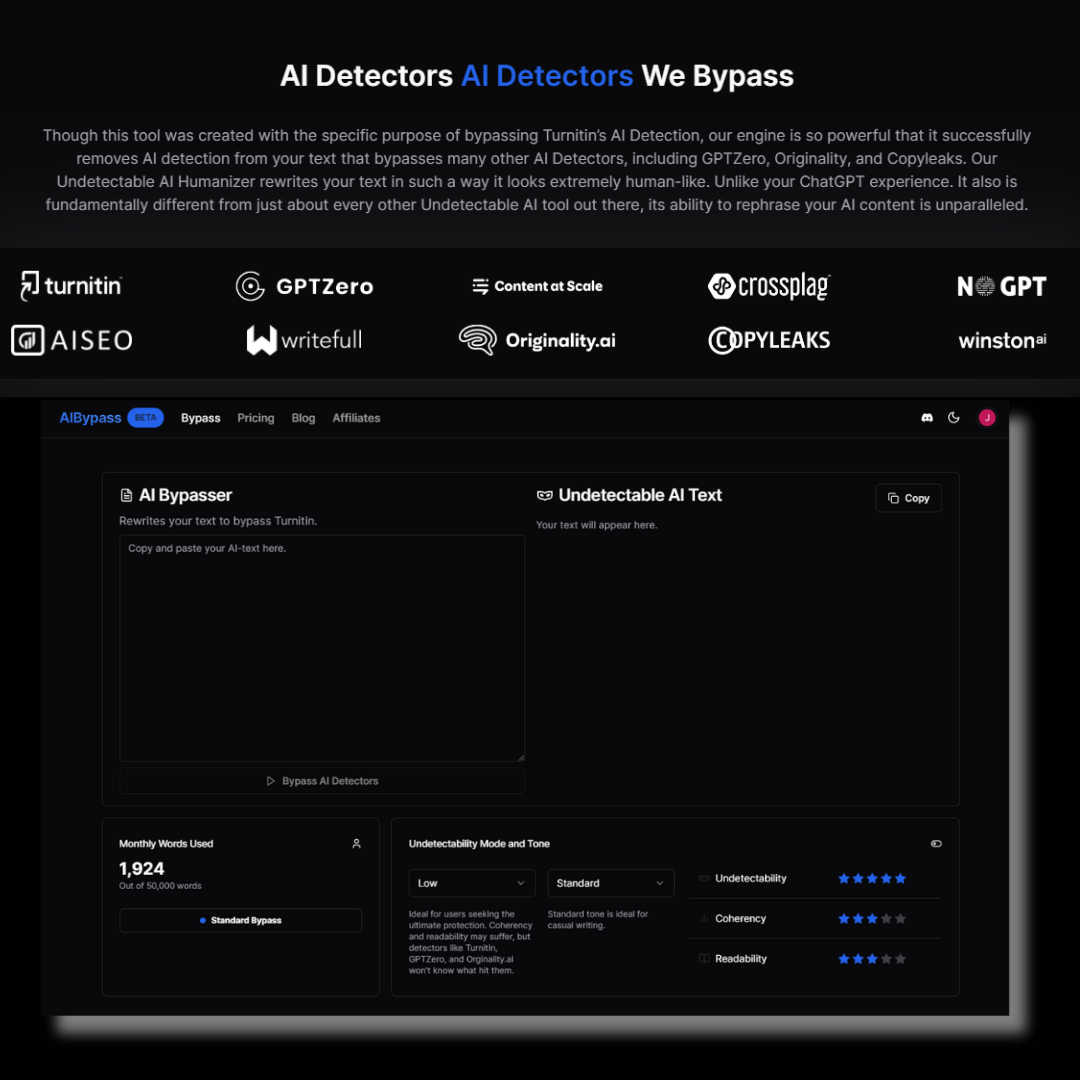Viewport: 1080px width, 1080px height.
Task: Open the Standard tone dropdown
Action: [611, 883]
